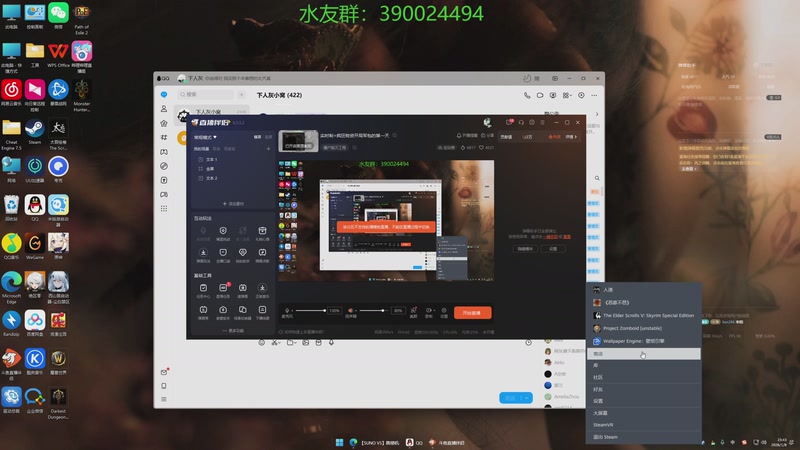Open the speaker device dropdown arrow
This screenshot has height=450, width=800.
(x=356, y=310)
